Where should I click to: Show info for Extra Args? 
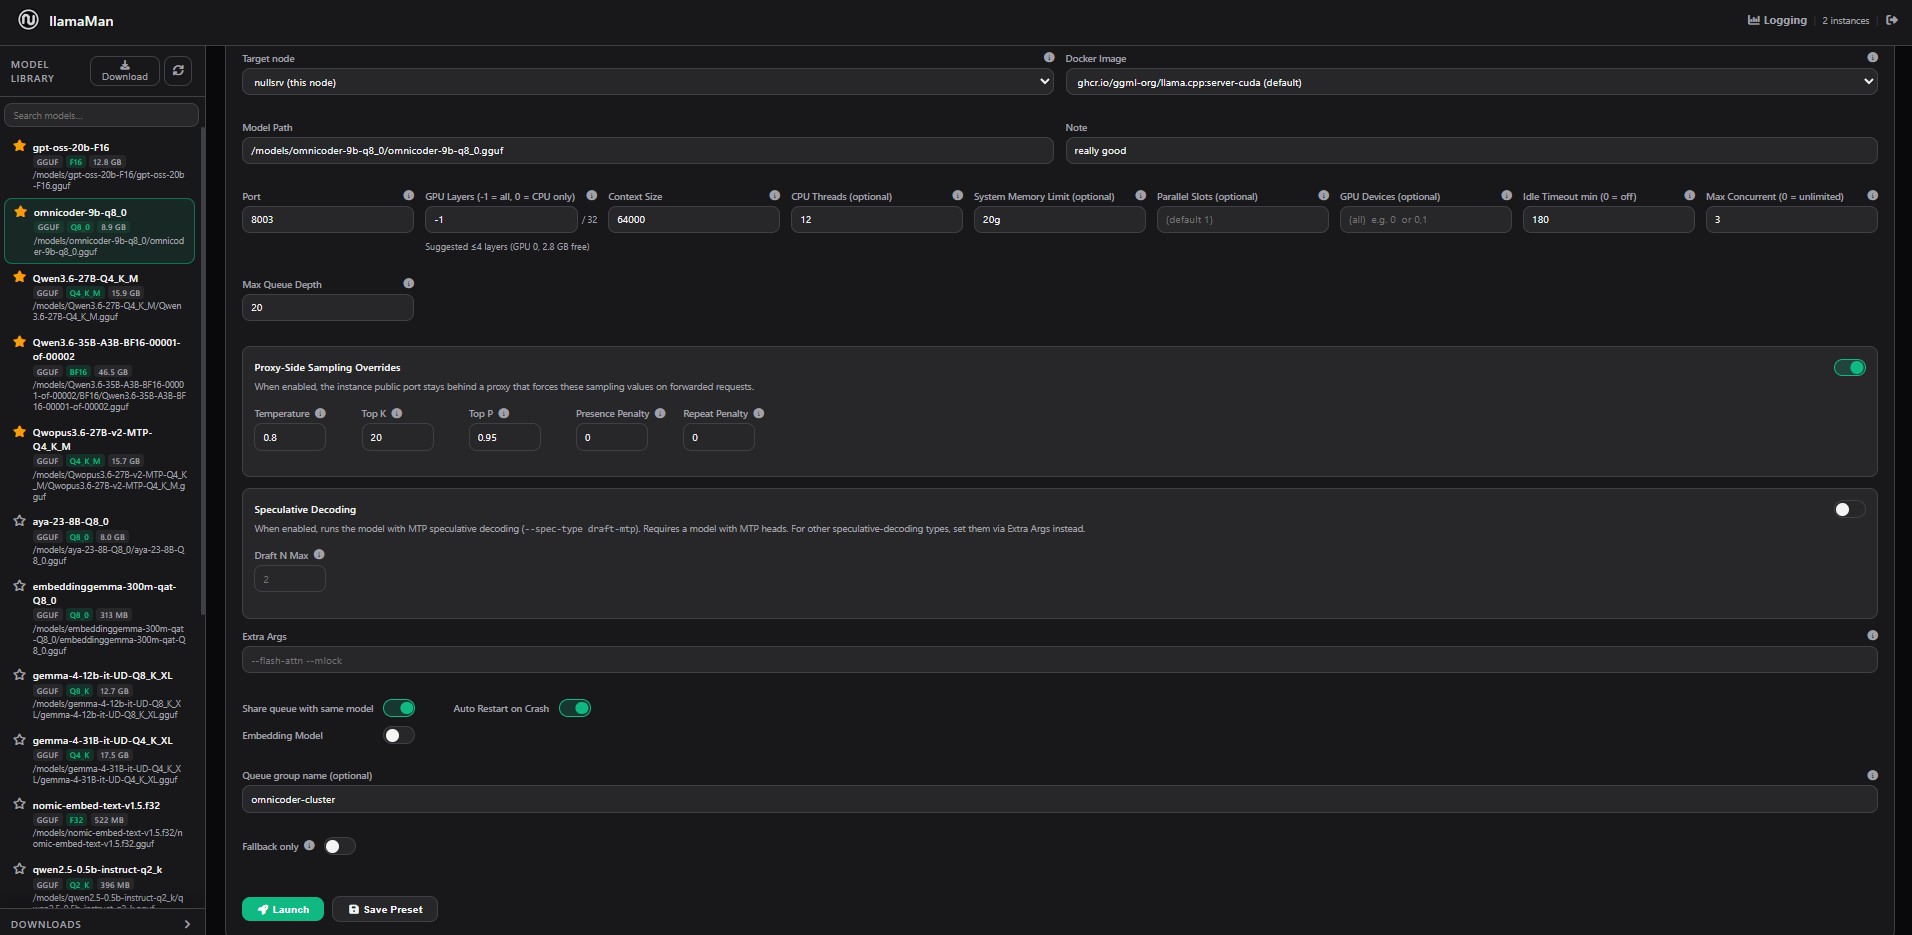(x=1872, y=635)
